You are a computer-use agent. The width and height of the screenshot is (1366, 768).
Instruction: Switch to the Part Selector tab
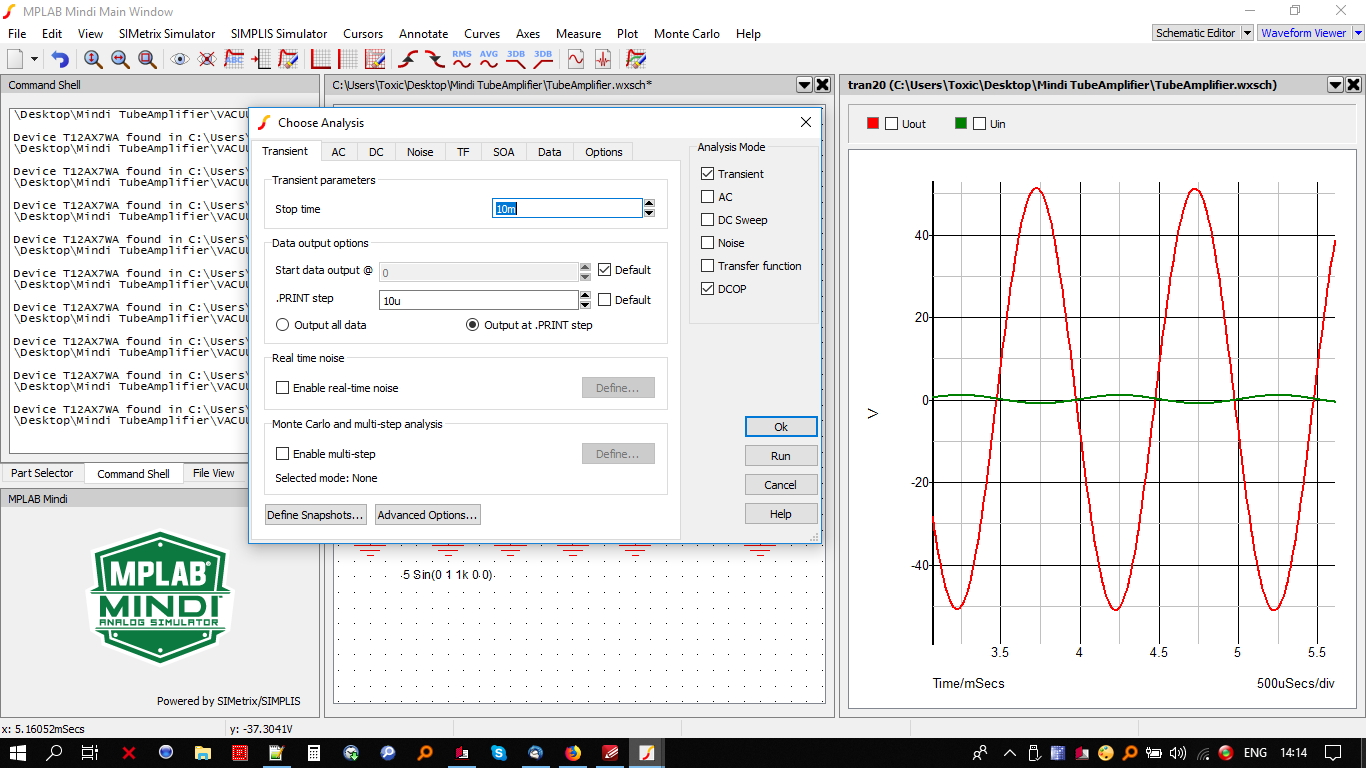click(x=42, y=473)
